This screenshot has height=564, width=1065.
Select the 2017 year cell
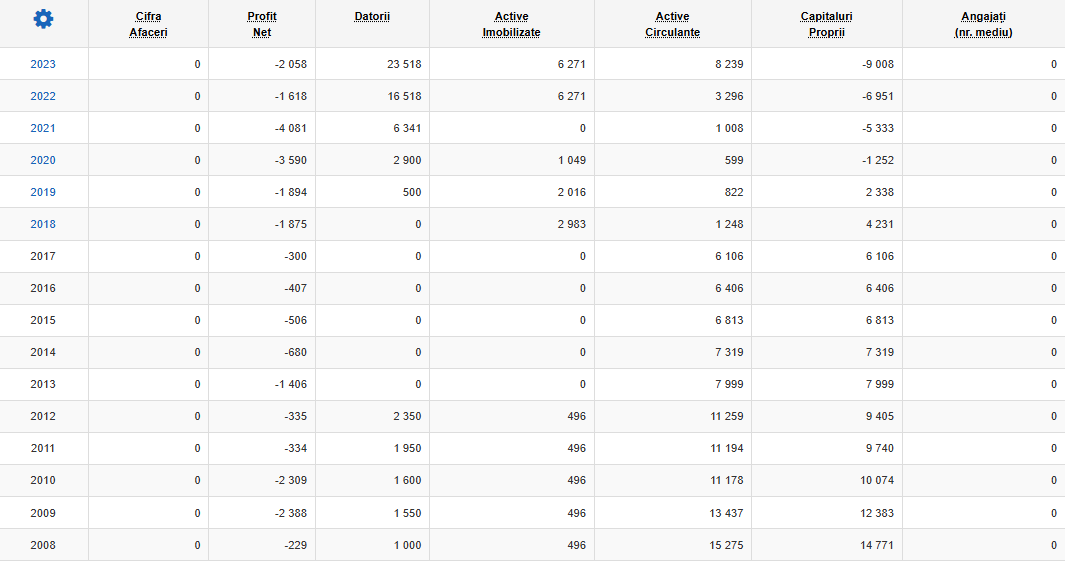(43, 256)
